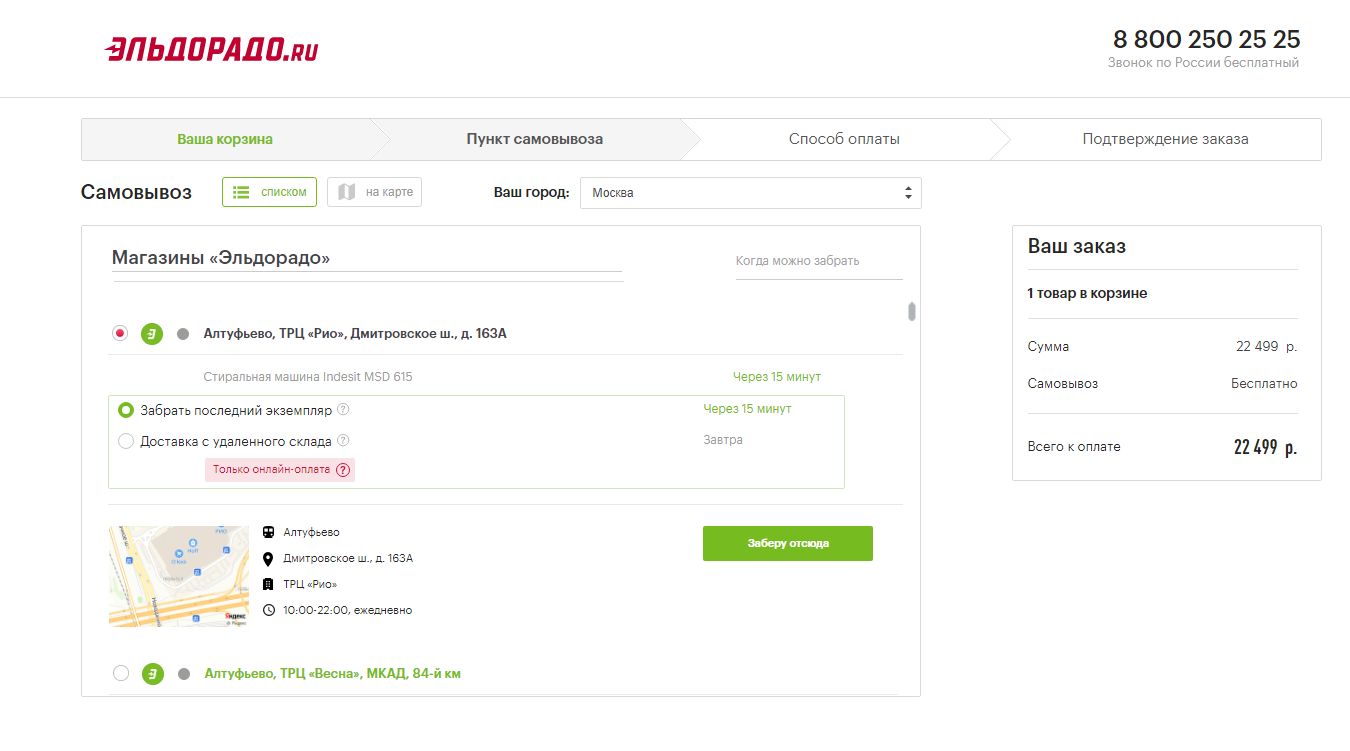Switch pickup view to на карте

375,192
